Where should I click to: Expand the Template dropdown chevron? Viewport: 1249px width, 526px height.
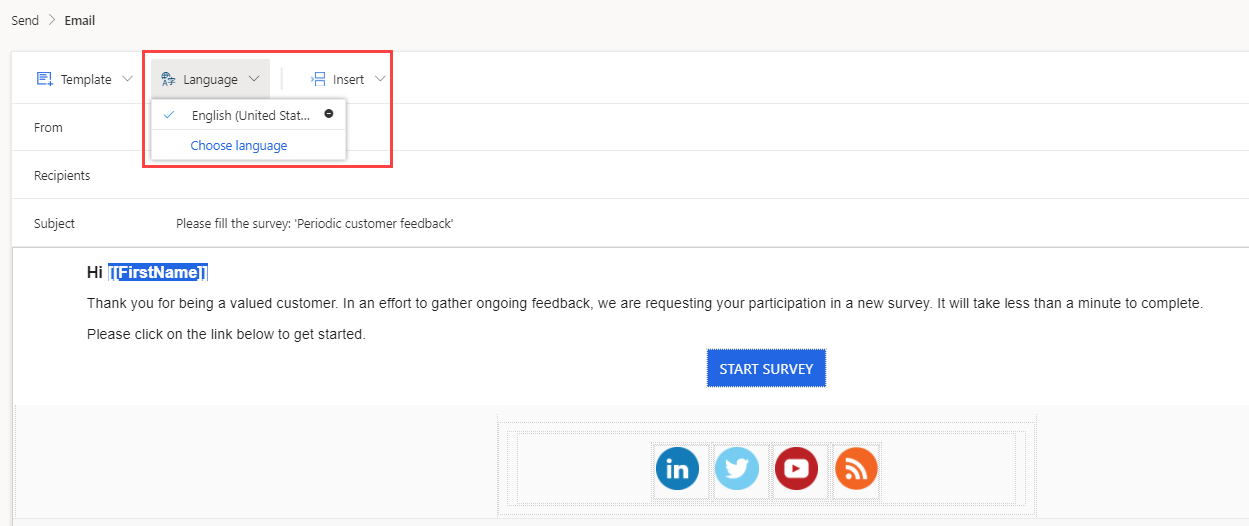pos(127,79)
